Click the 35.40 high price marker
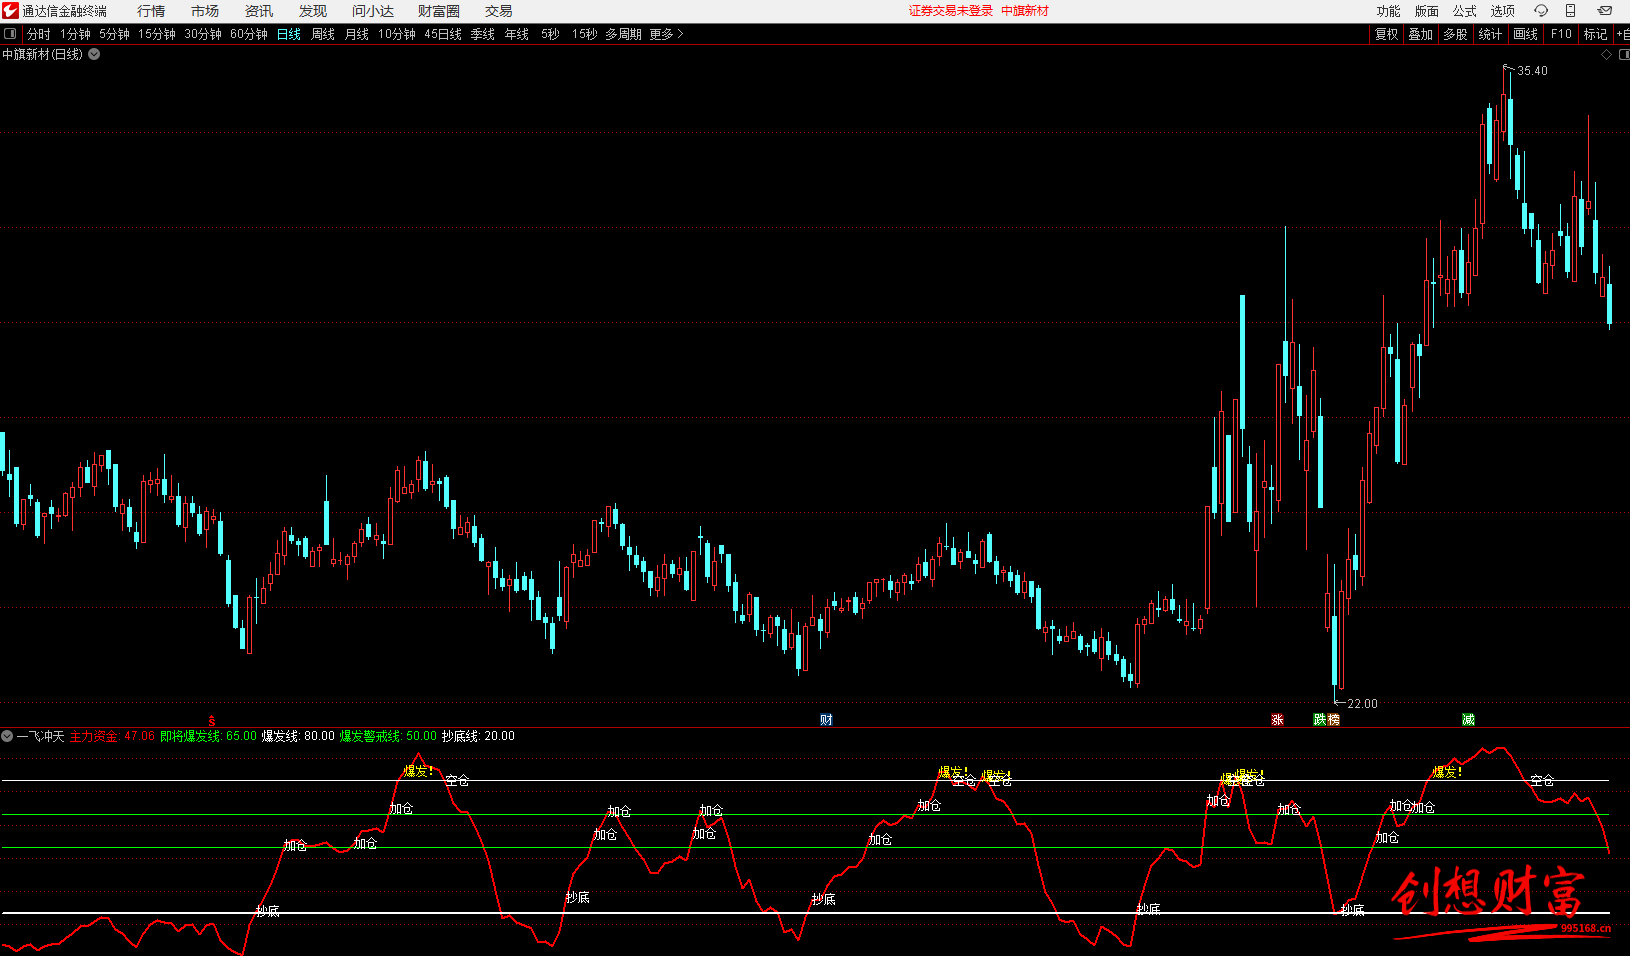The image size is (1630, 956). [x=1532, y=71]
